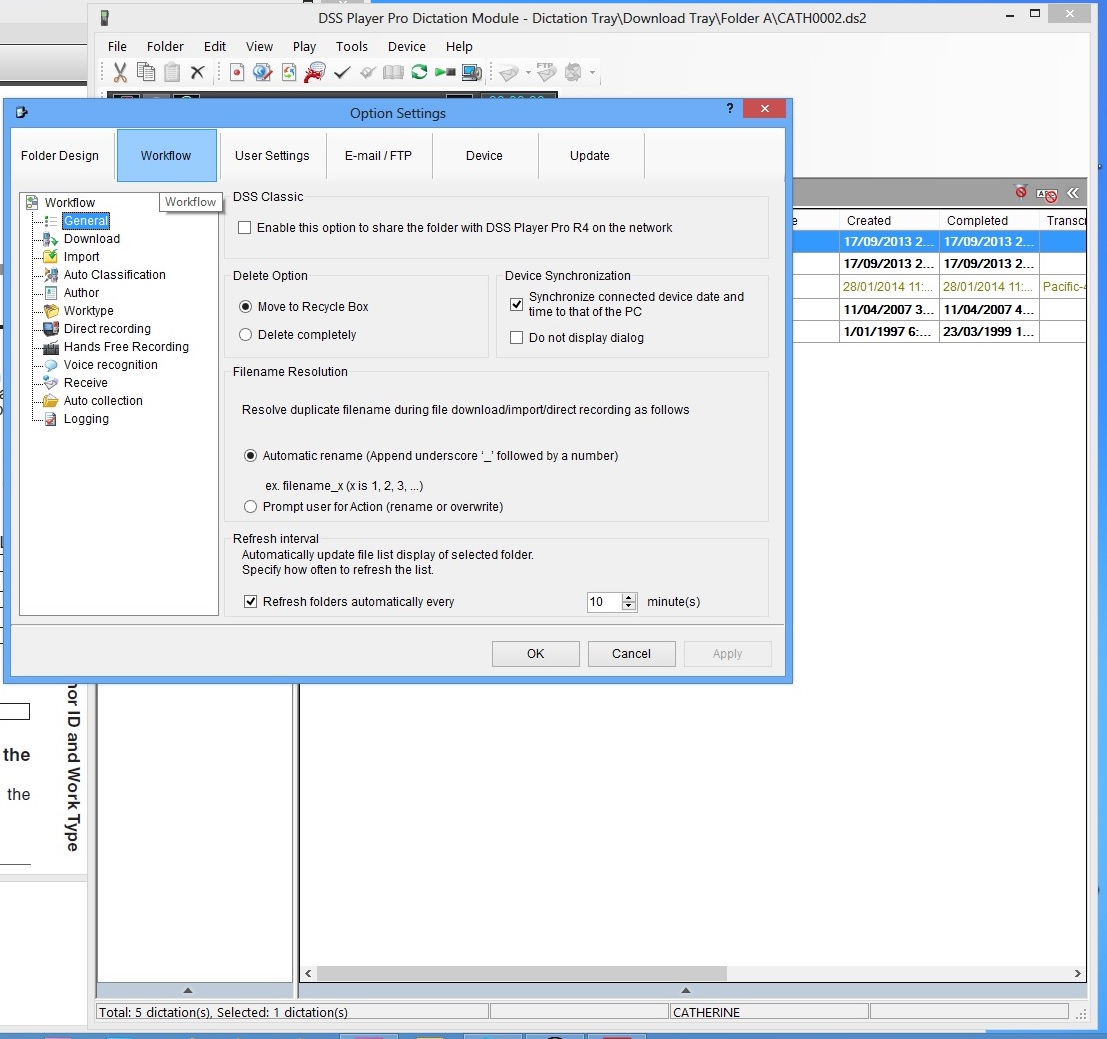
Task: Click the file list horizontal scrollbar thumb
Action: point(522,973)
